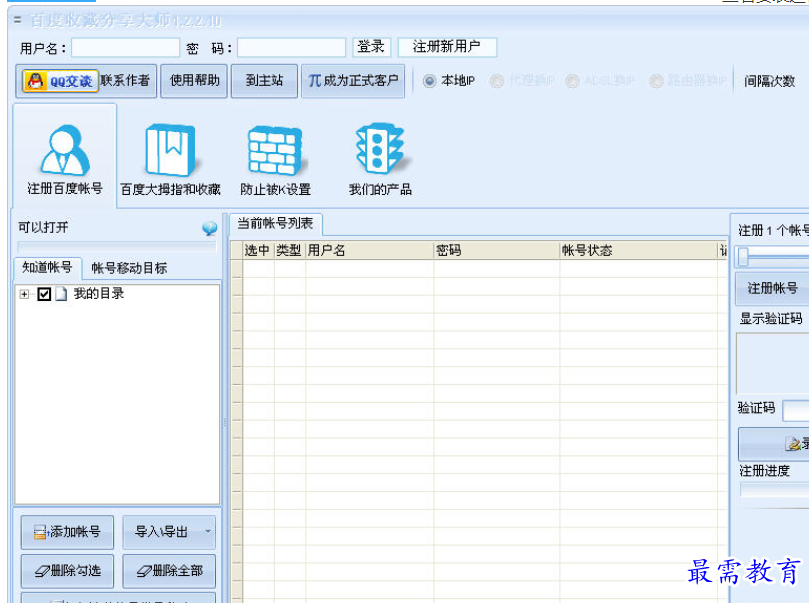Switch to the 知道帐号 tab
The width and height of the screenshot is (809, 603).
point(47,267)
